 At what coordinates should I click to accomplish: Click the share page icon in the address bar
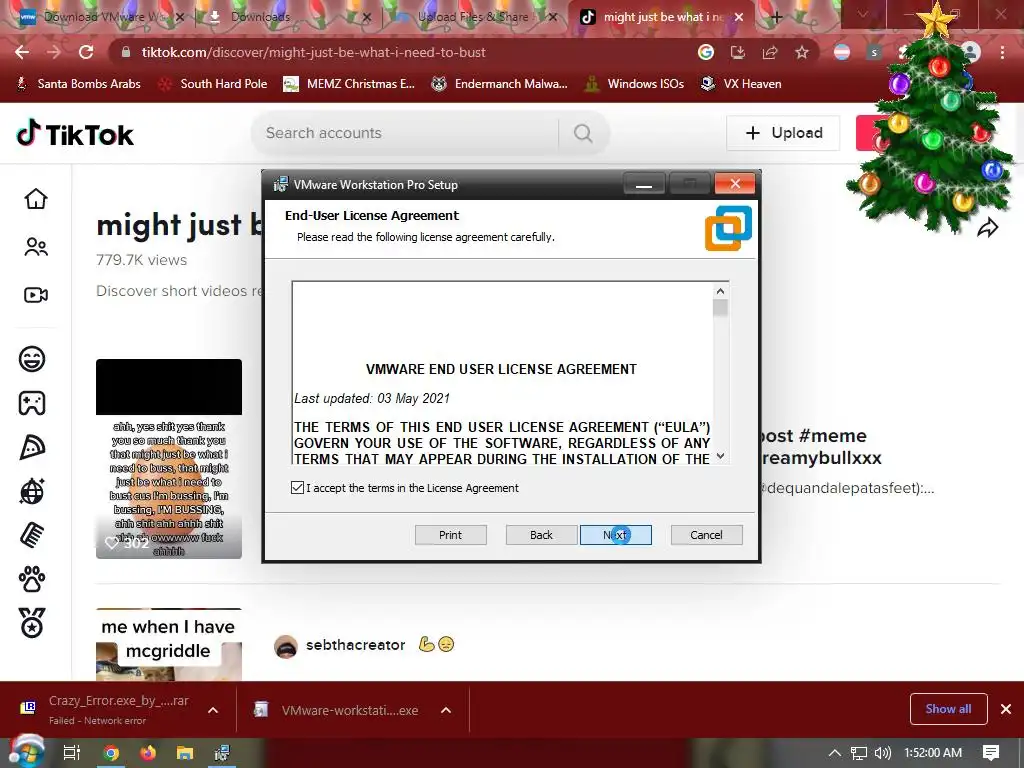click(770, 52)
